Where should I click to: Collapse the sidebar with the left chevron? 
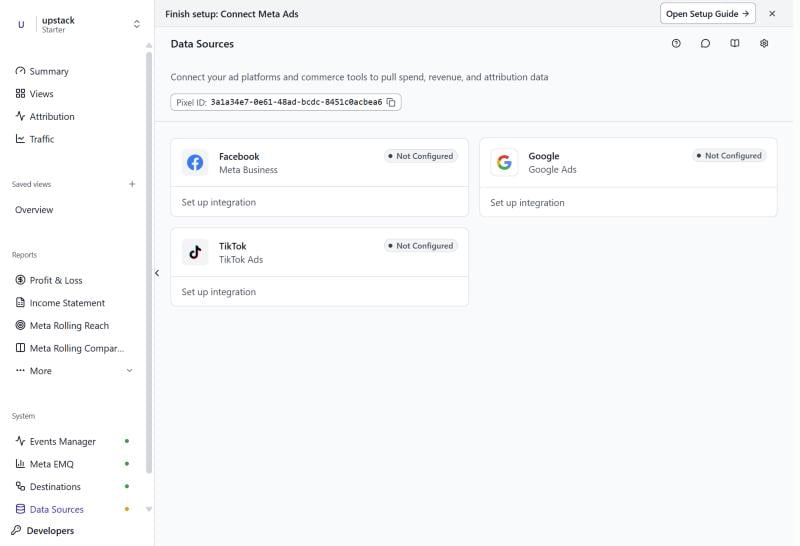(157, 273)
